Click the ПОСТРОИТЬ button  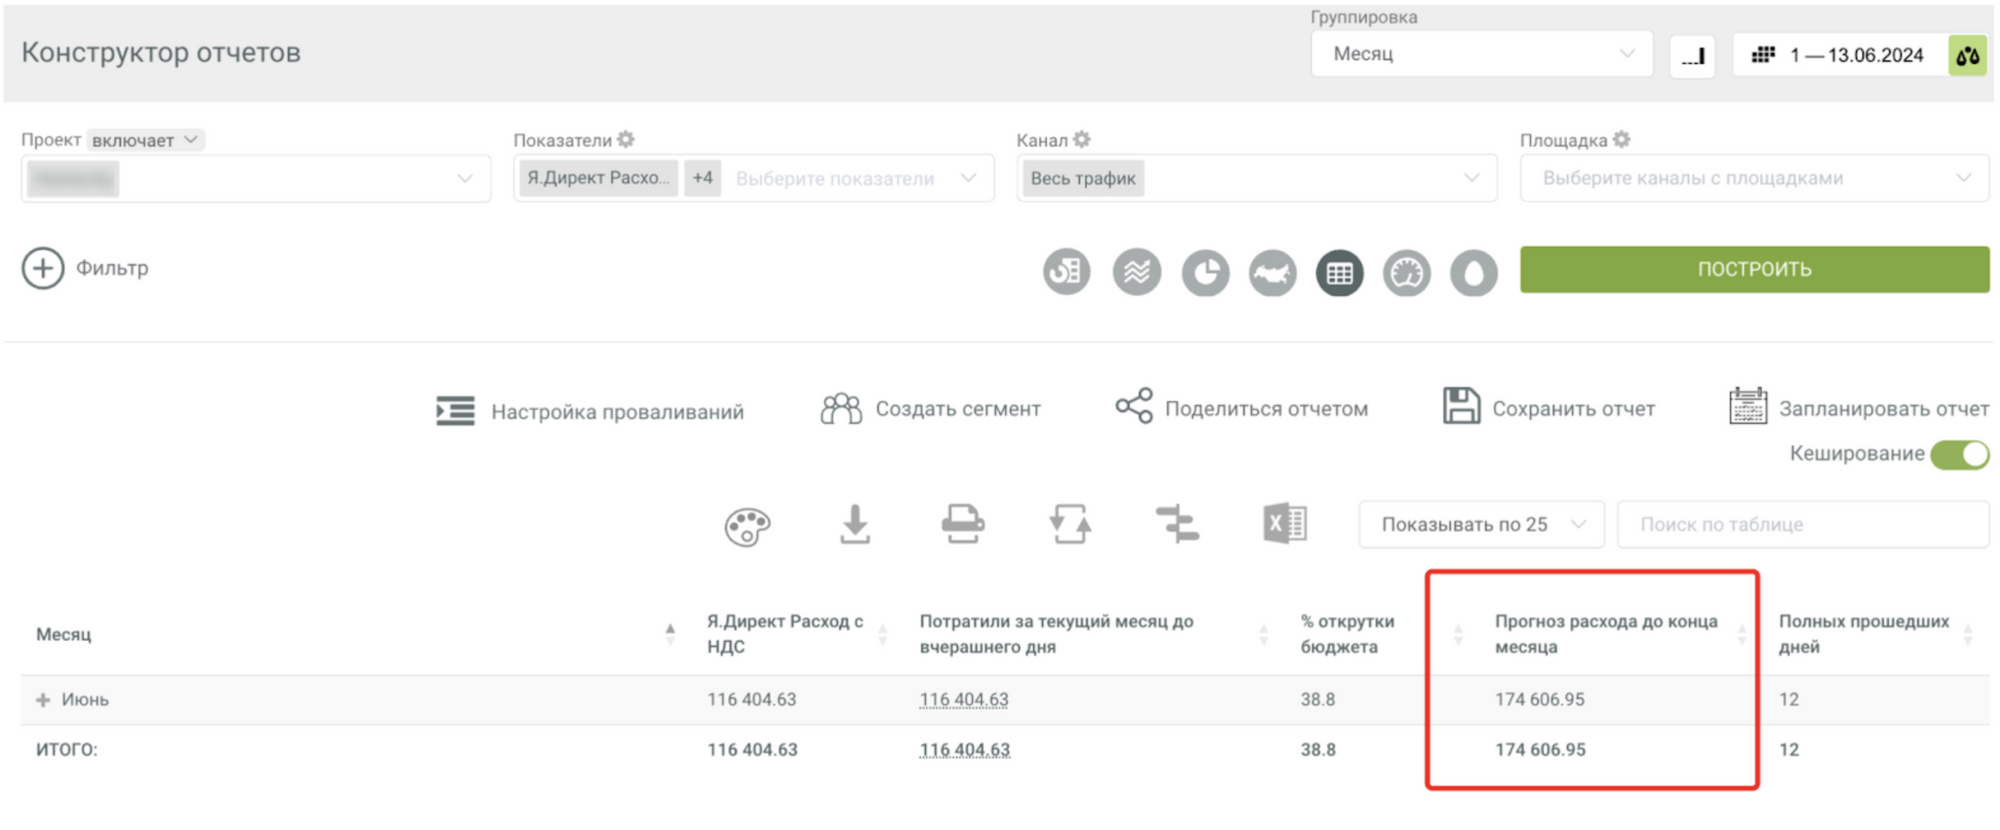point(1754,269)
